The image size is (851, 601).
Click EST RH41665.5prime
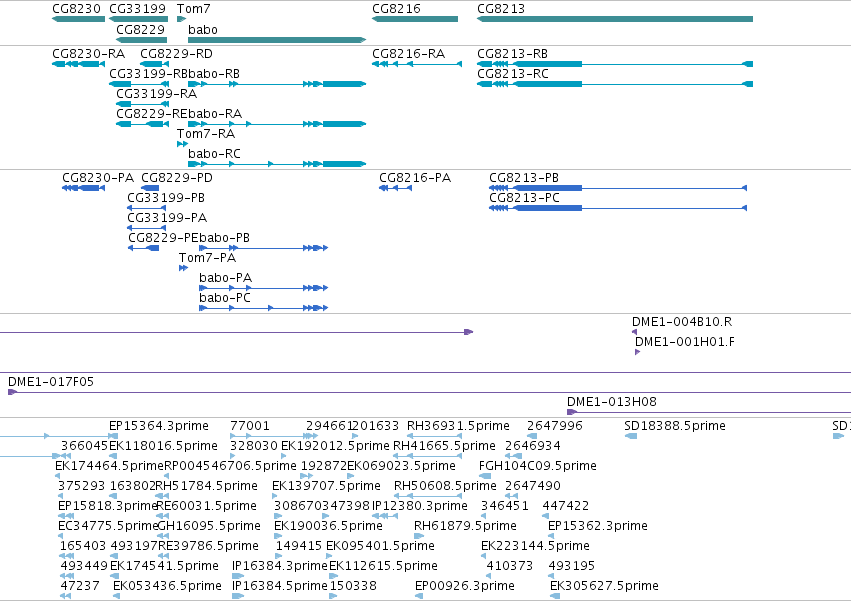click(444, 446)
